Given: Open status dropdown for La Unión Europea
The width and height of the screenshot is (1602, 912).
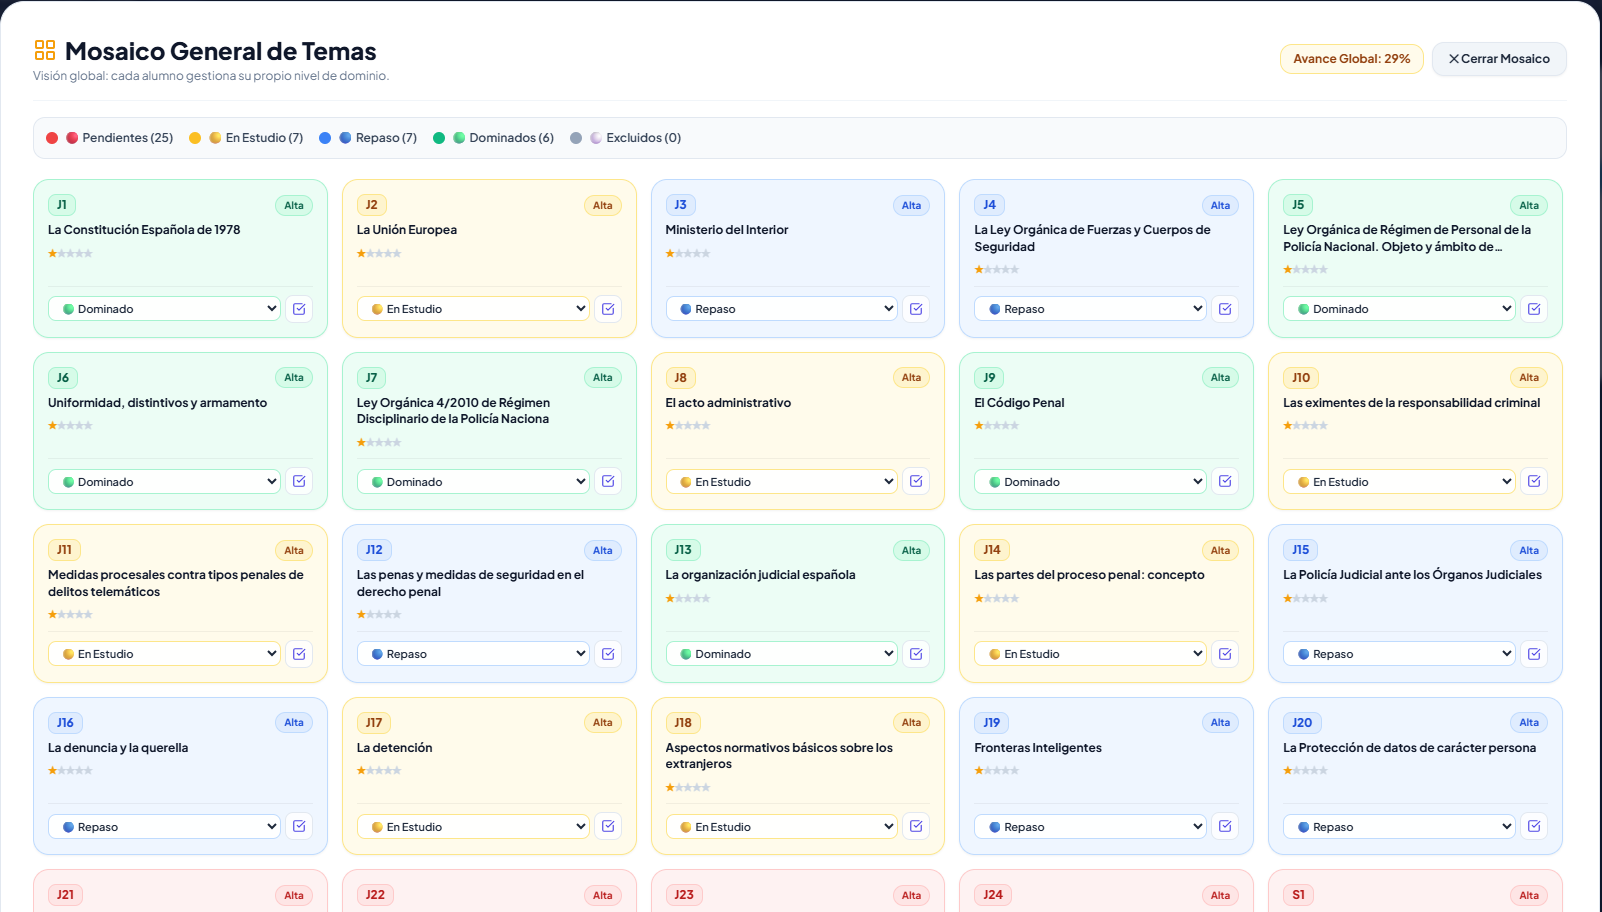Looking at the screenshot, I should 474,309.
